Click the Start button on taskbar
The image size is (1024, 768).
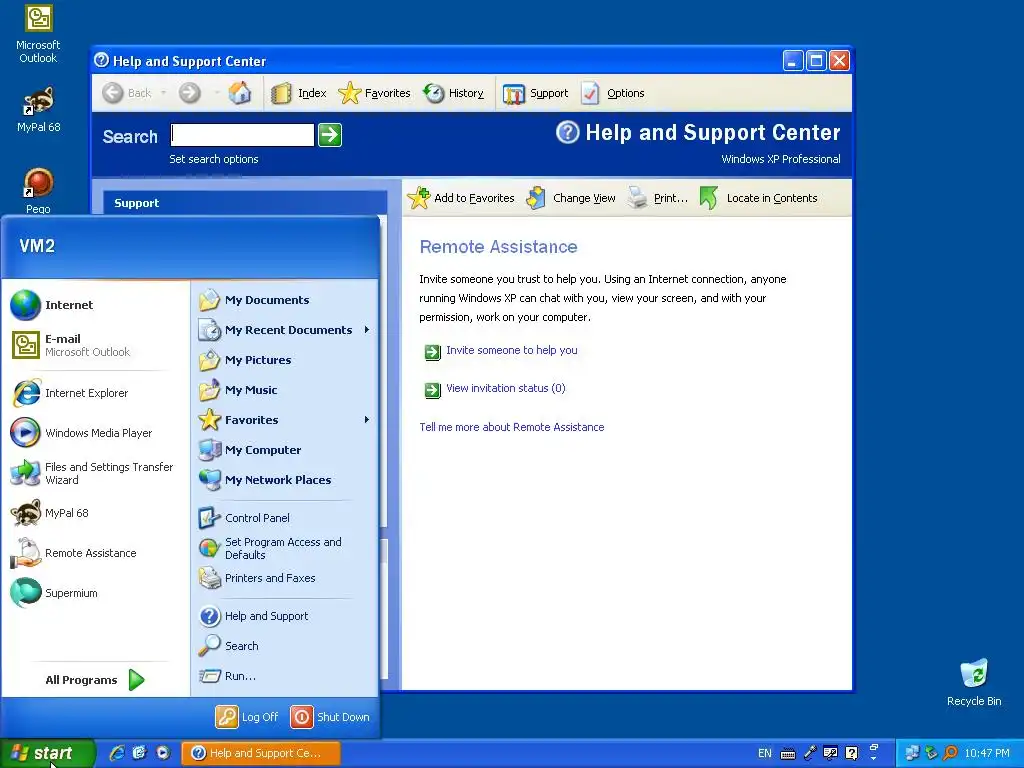tap(47, 753)
